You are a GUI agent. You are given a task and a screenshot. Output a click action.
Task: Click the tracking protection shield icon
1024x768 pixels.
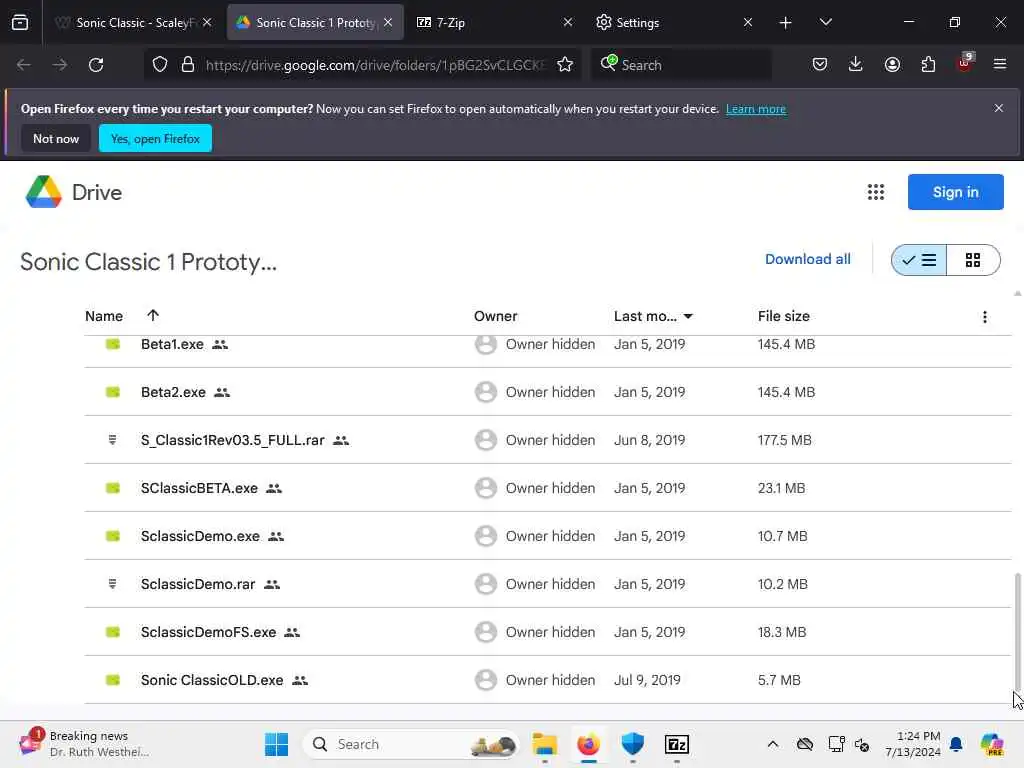point(160,65)
